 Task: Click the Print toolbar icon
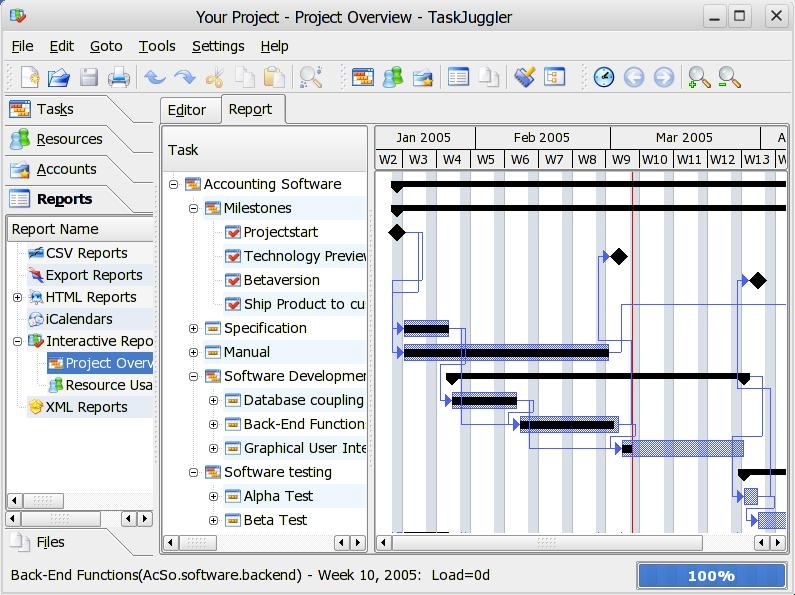119,78
